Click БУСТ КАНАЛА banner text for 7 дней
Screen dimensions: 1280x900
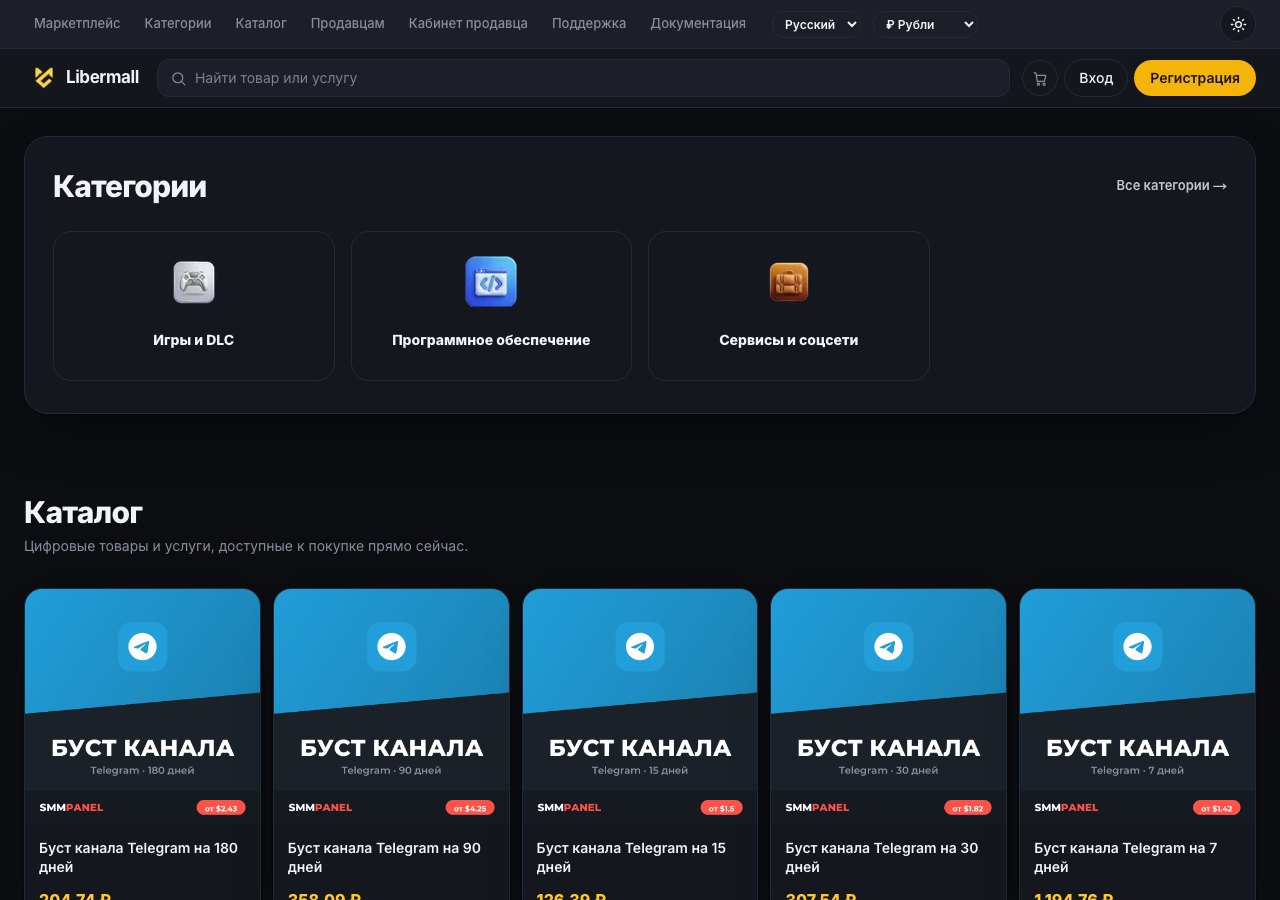(1137, 748)
